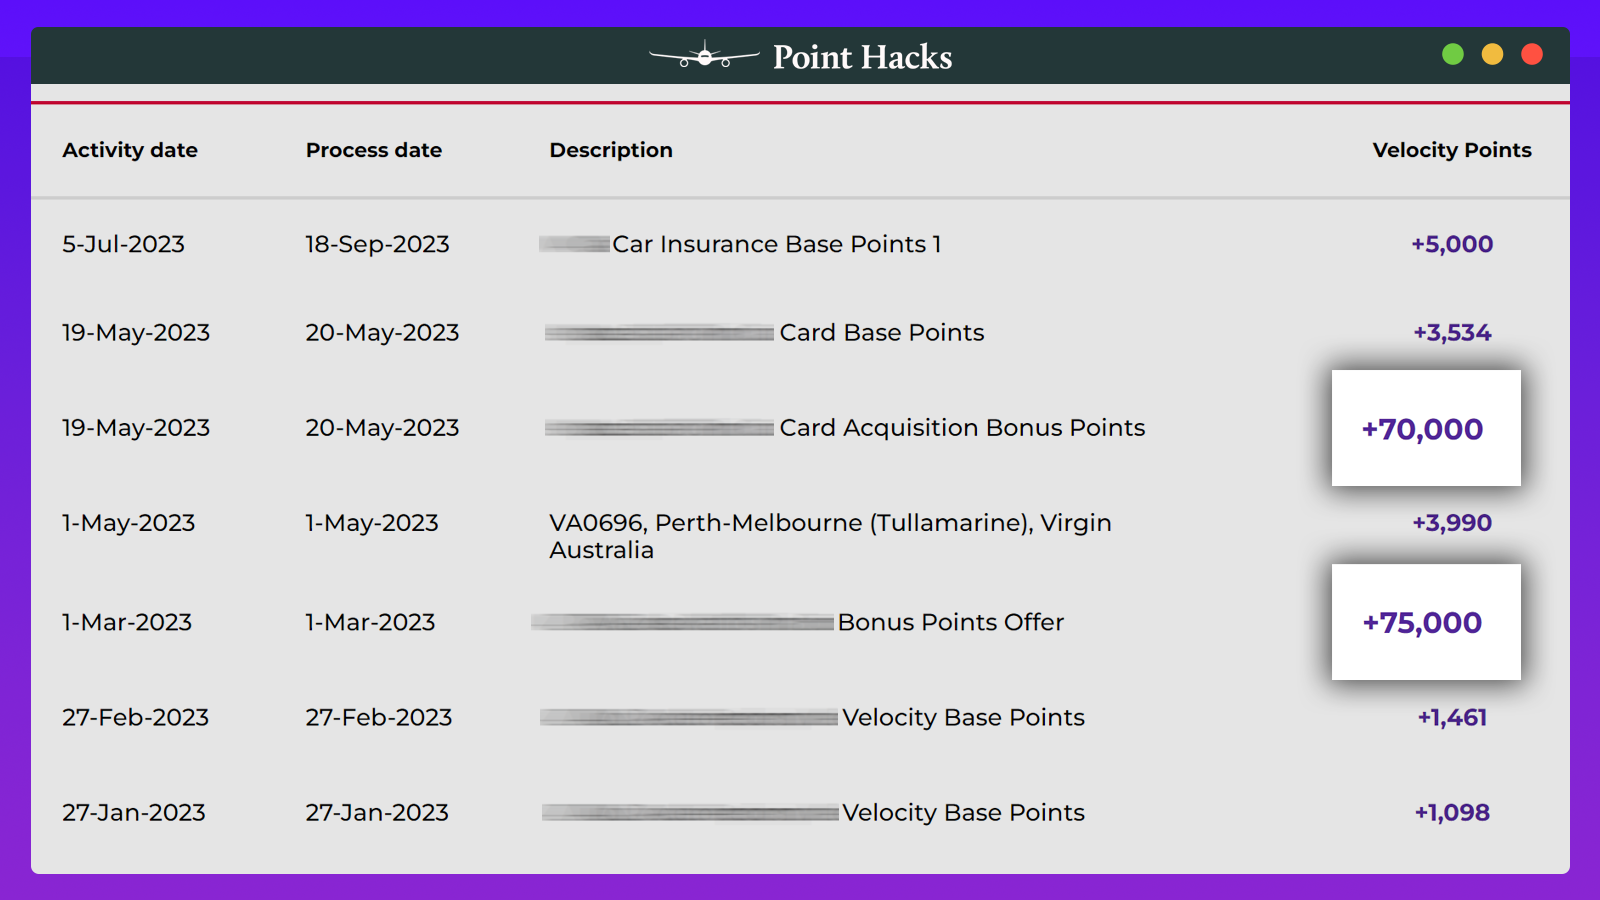This screenshot has width=1600, height=900.
Task: Select the highlighted +70,000 points box
Action: pos(1426,428)
